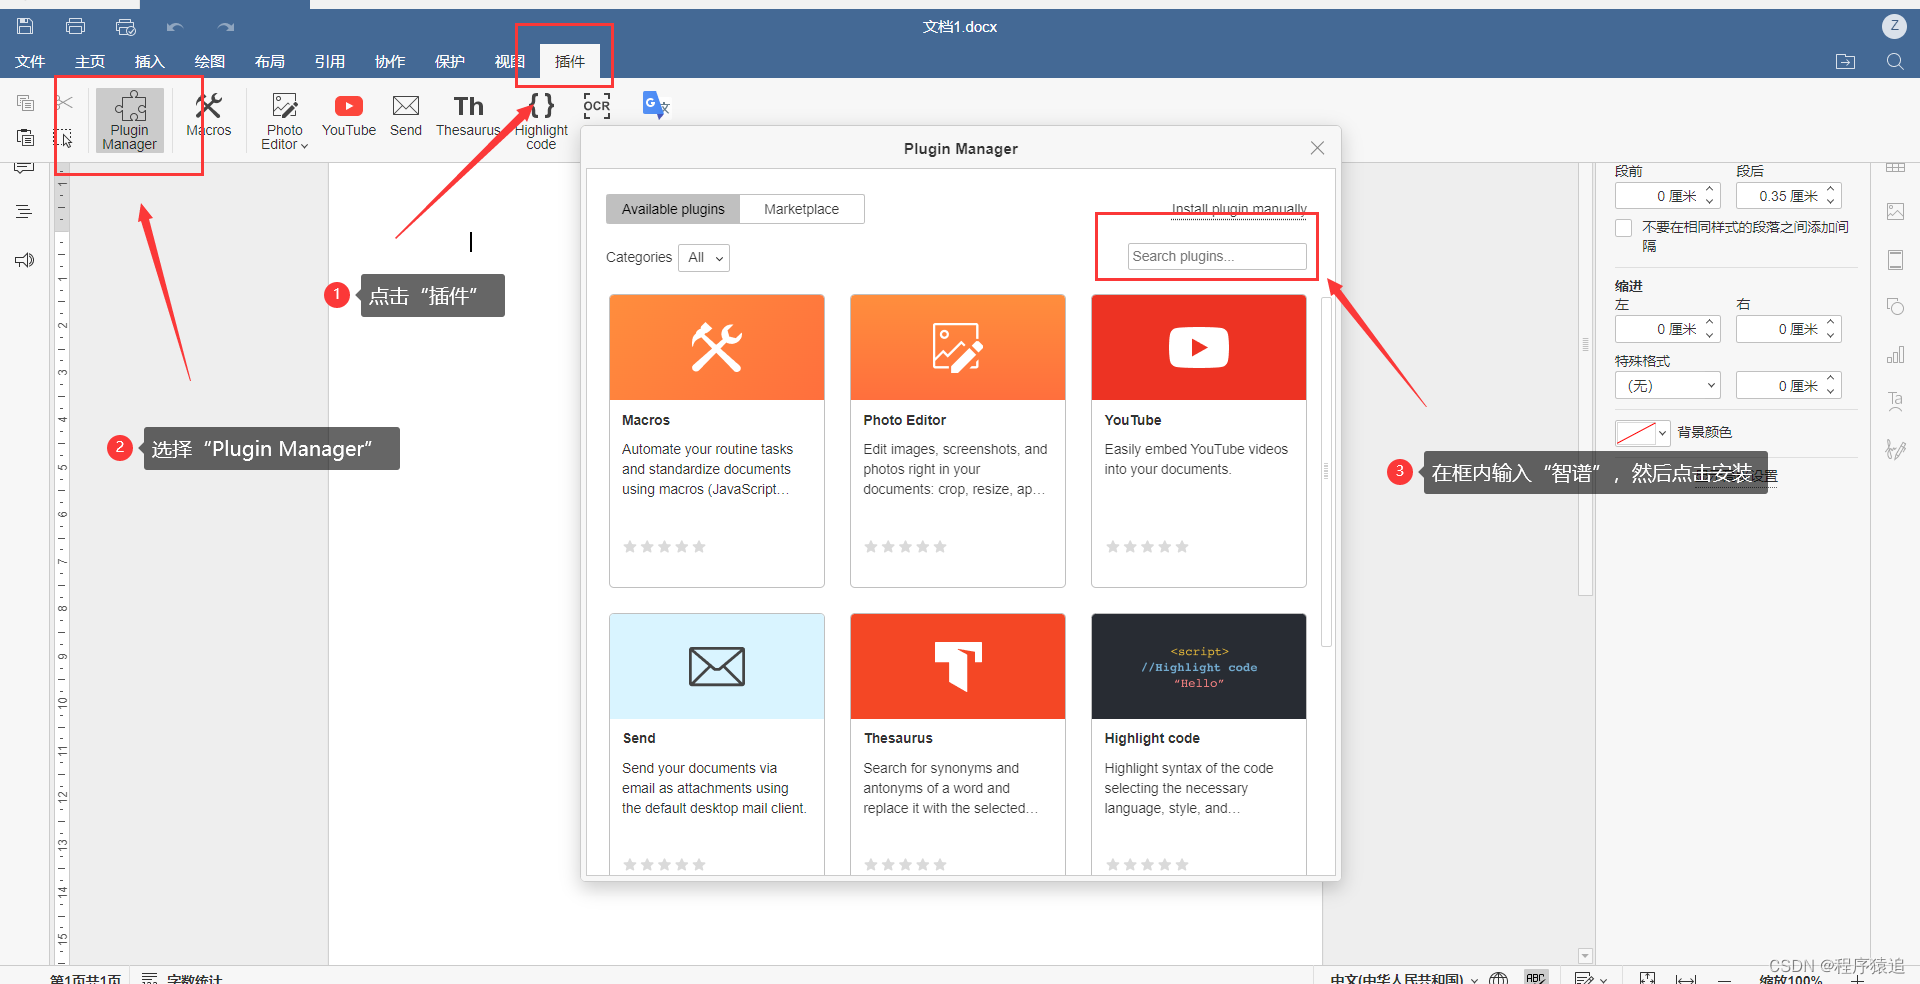Click 第1页共1页 page indicator
The height and width of the screenshot is (984, 1920).
click(86, 978)
